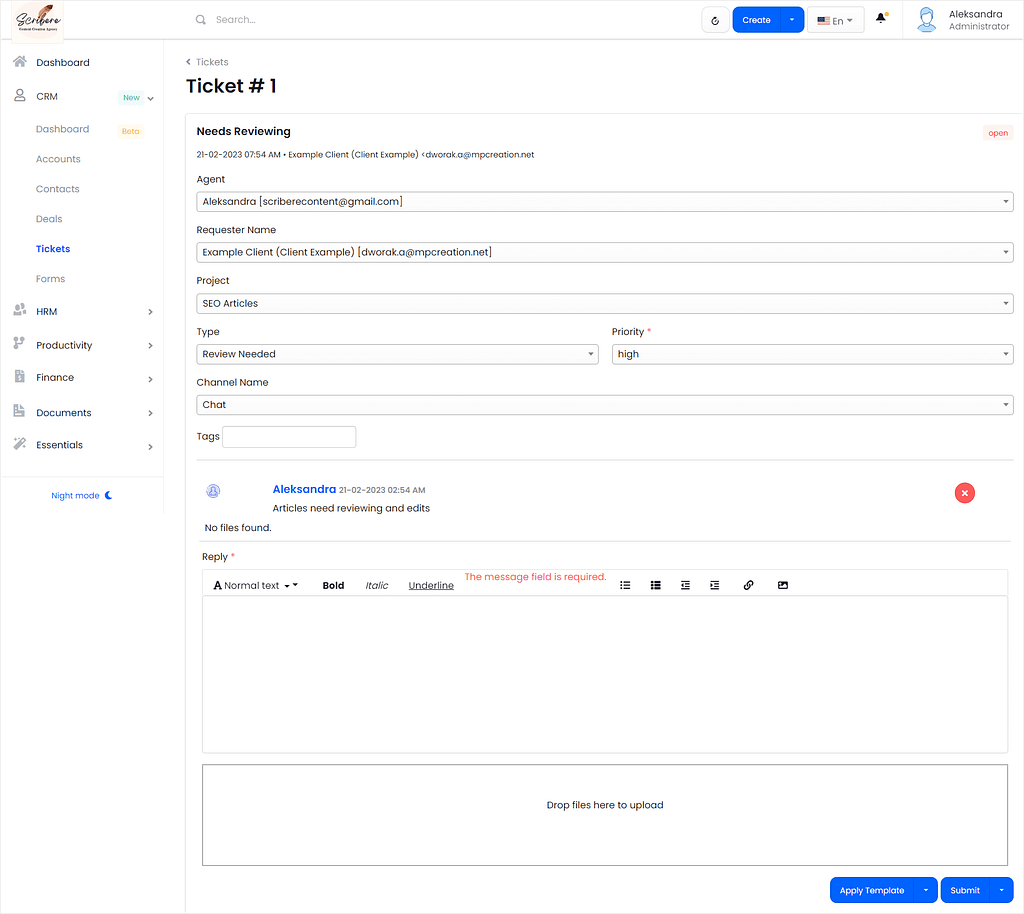Toggle Bold formatting in reply editor
The width and height of the screenshot is (1024, 914).
coord(333,586)
